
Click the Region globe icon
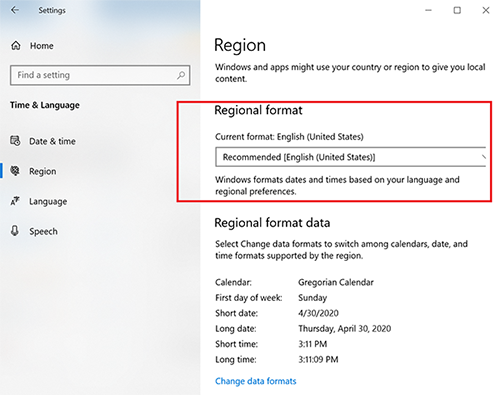click(15, 171)
